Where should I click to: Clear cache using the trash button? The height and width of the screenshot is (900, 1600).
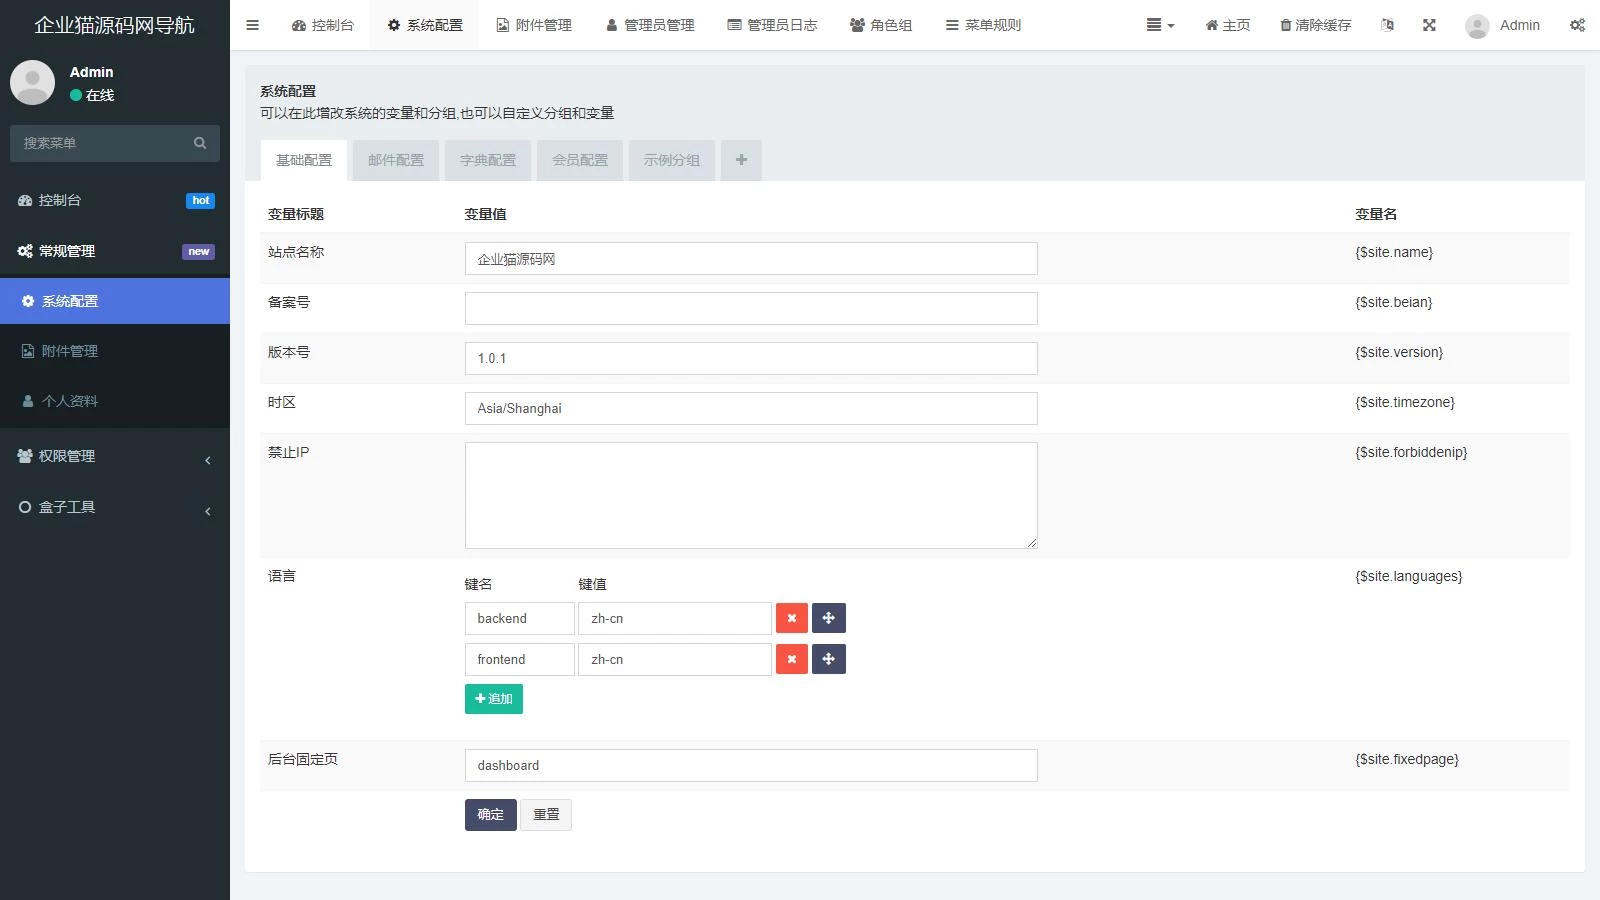point(1315,25)
